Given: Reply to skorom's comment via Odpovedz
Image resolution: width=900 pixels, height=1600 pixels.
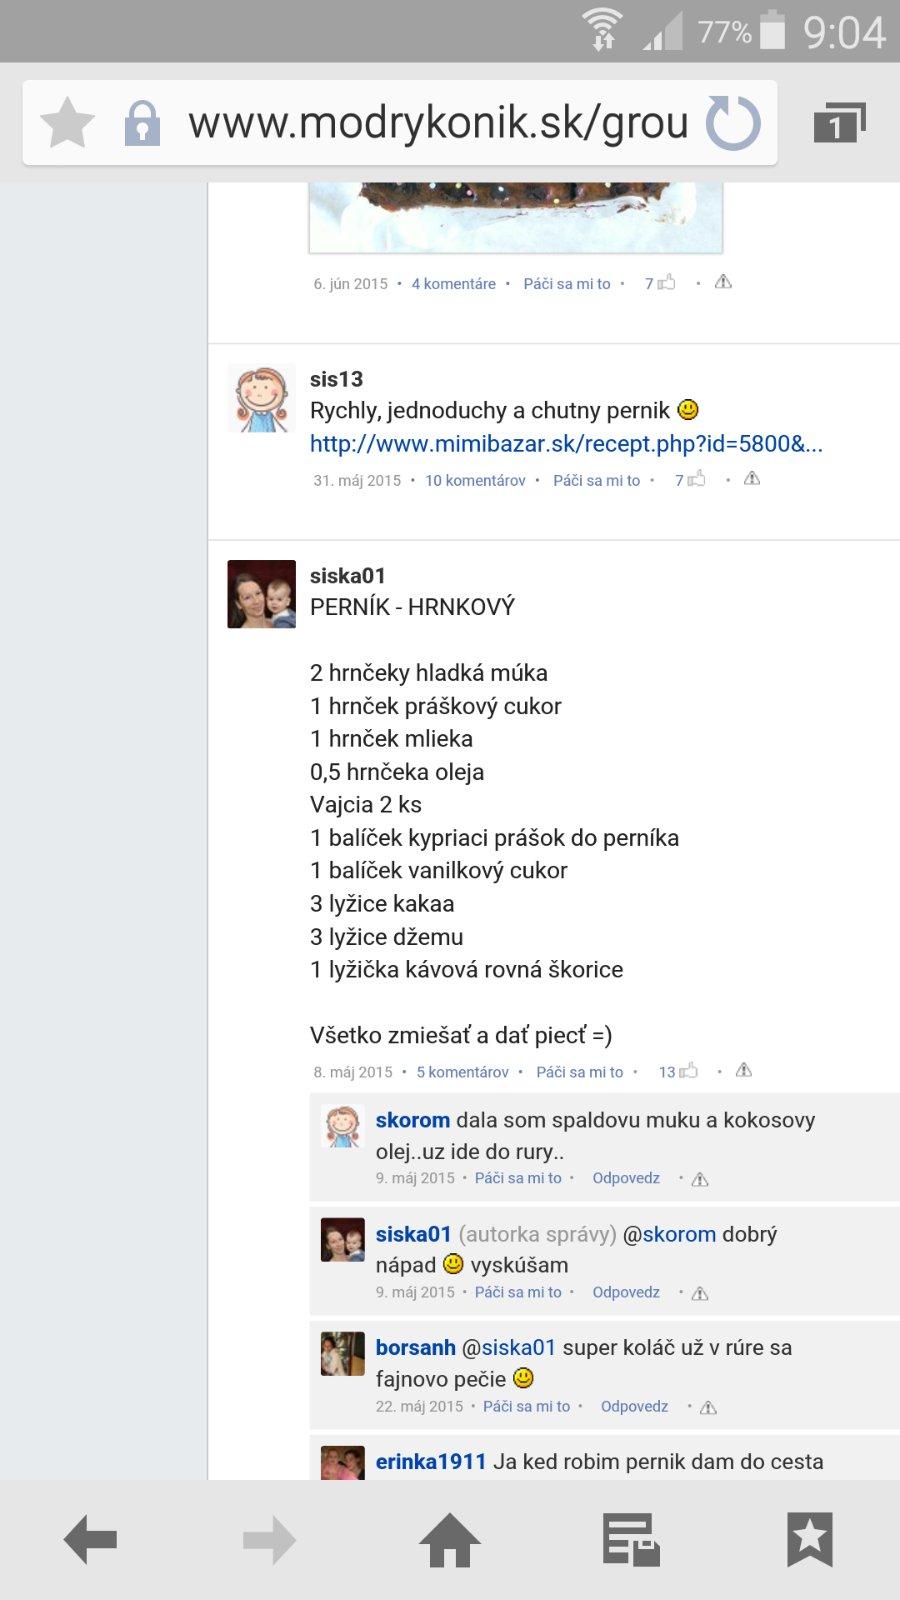Looking at the screenshot, I should [626, 1178].
